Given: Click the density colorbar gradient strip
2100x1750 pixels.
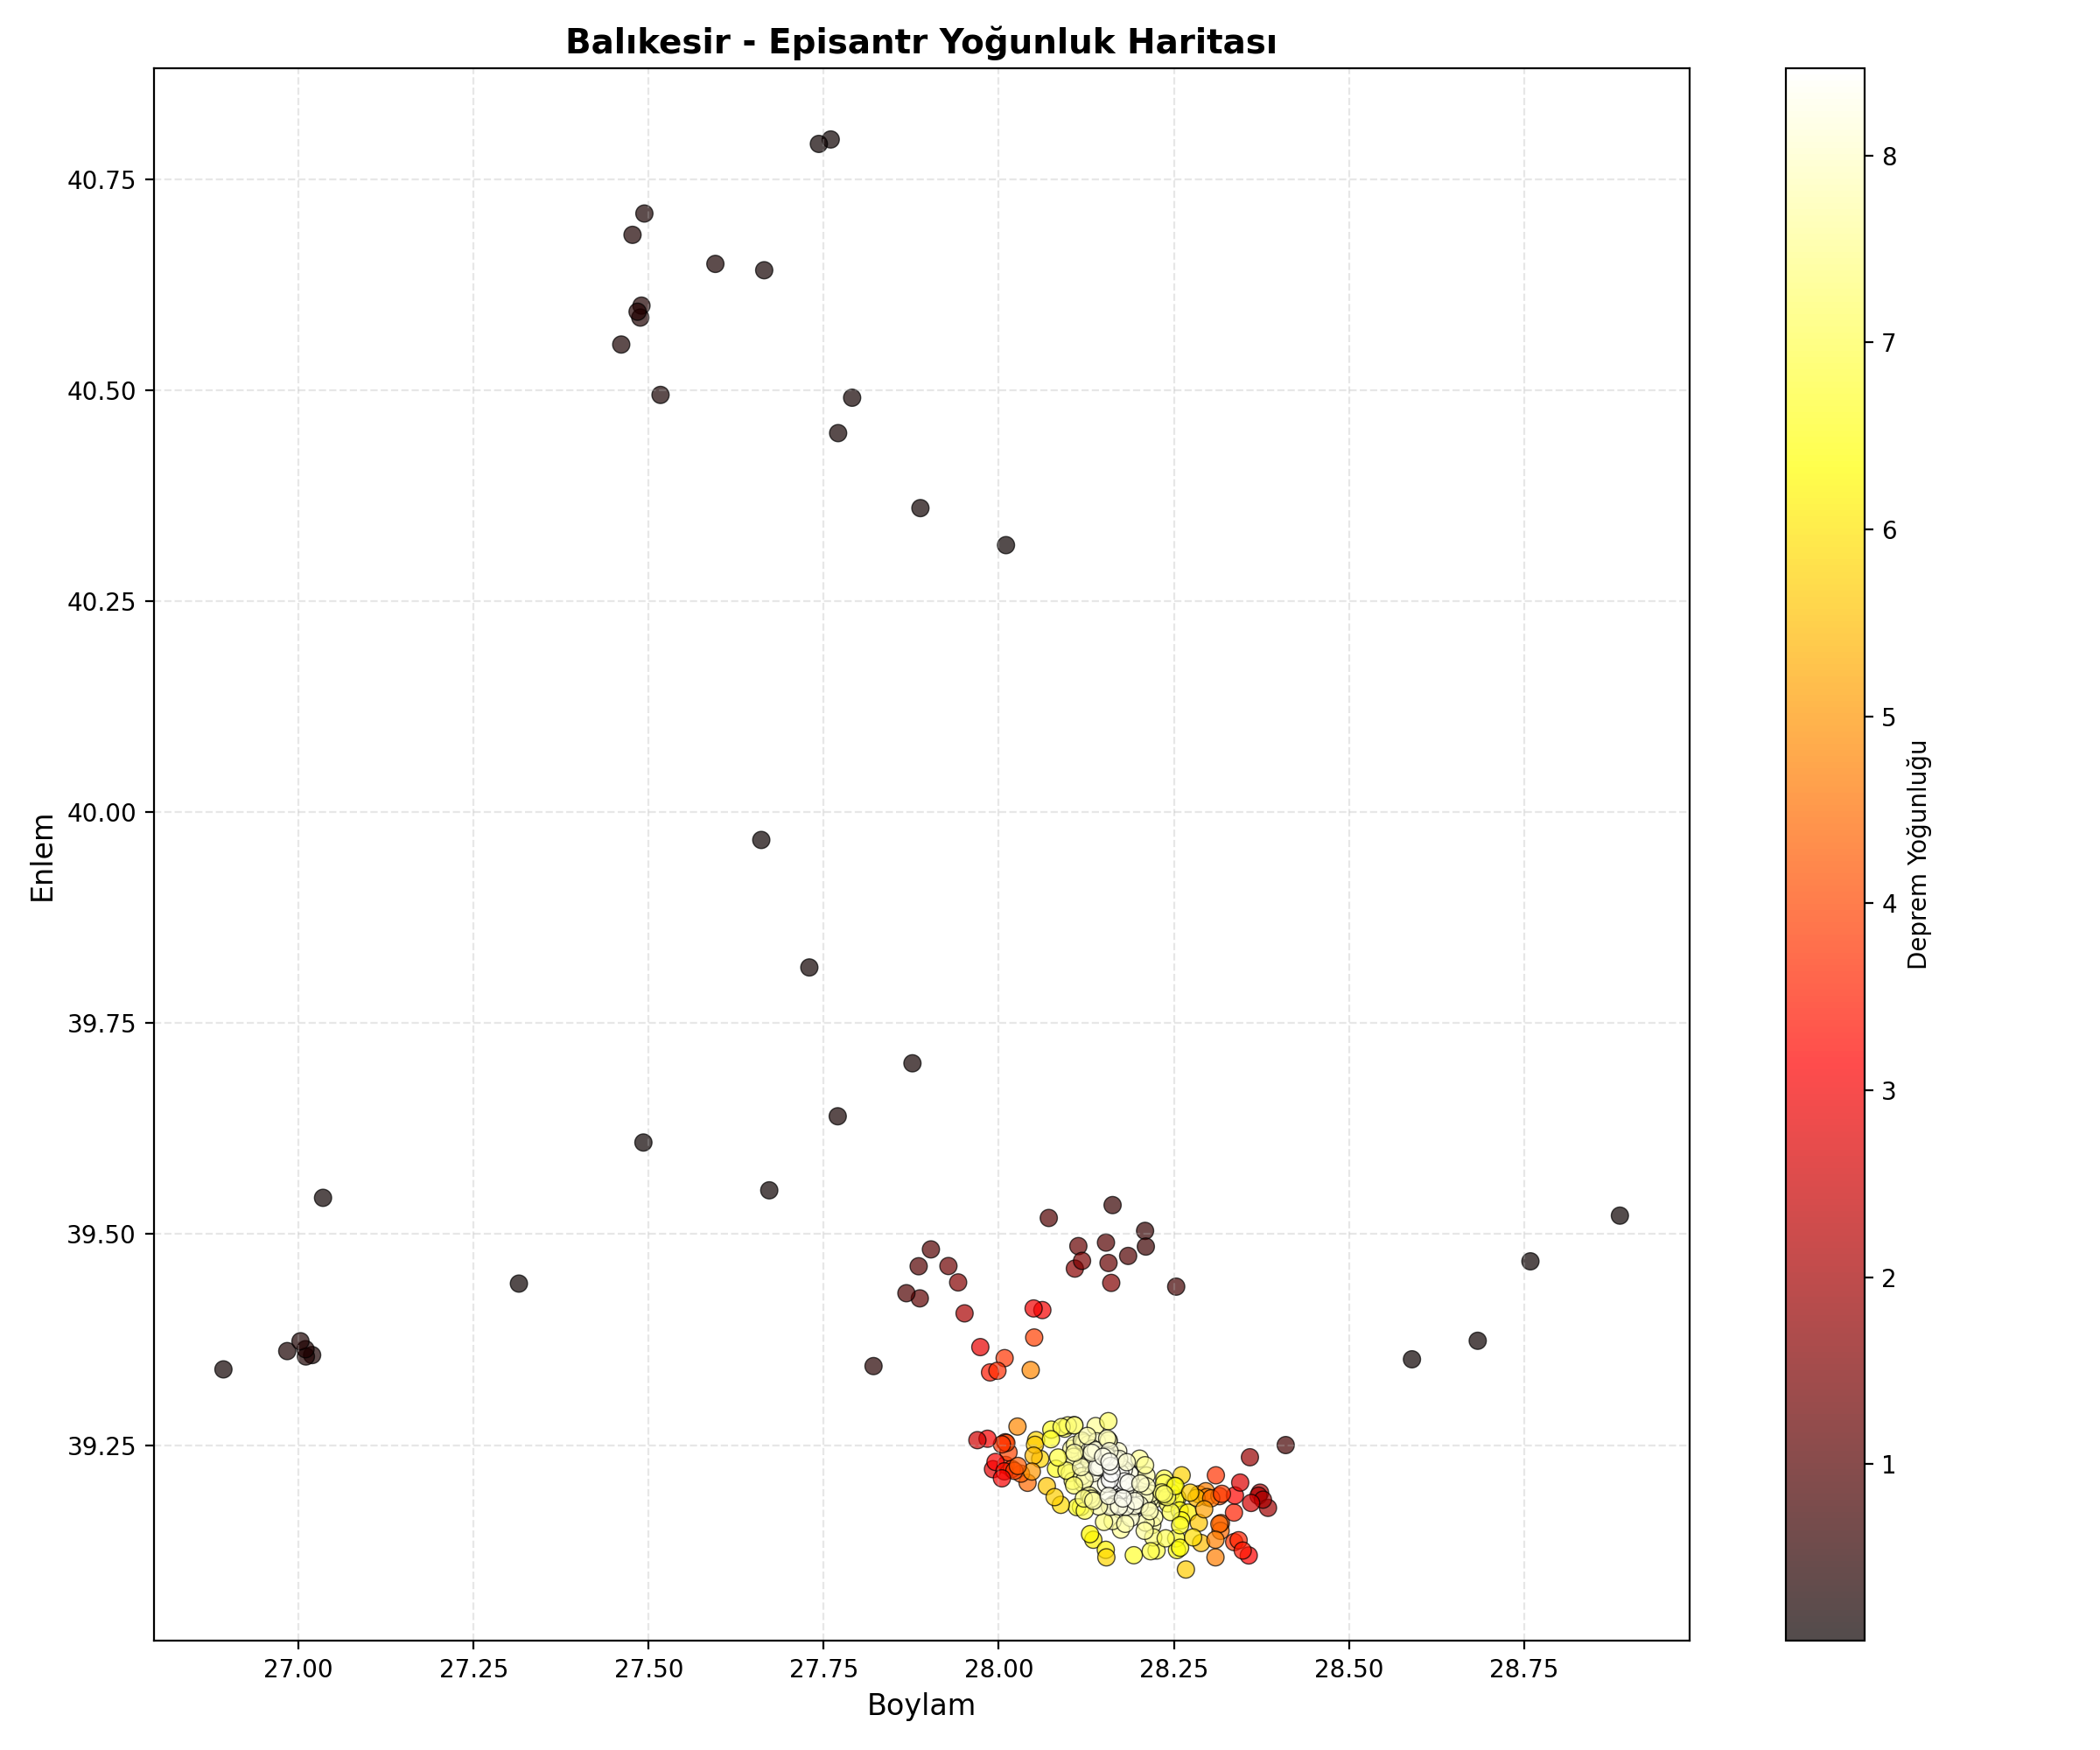Looking at the screenshot, I should [1825, 854].
